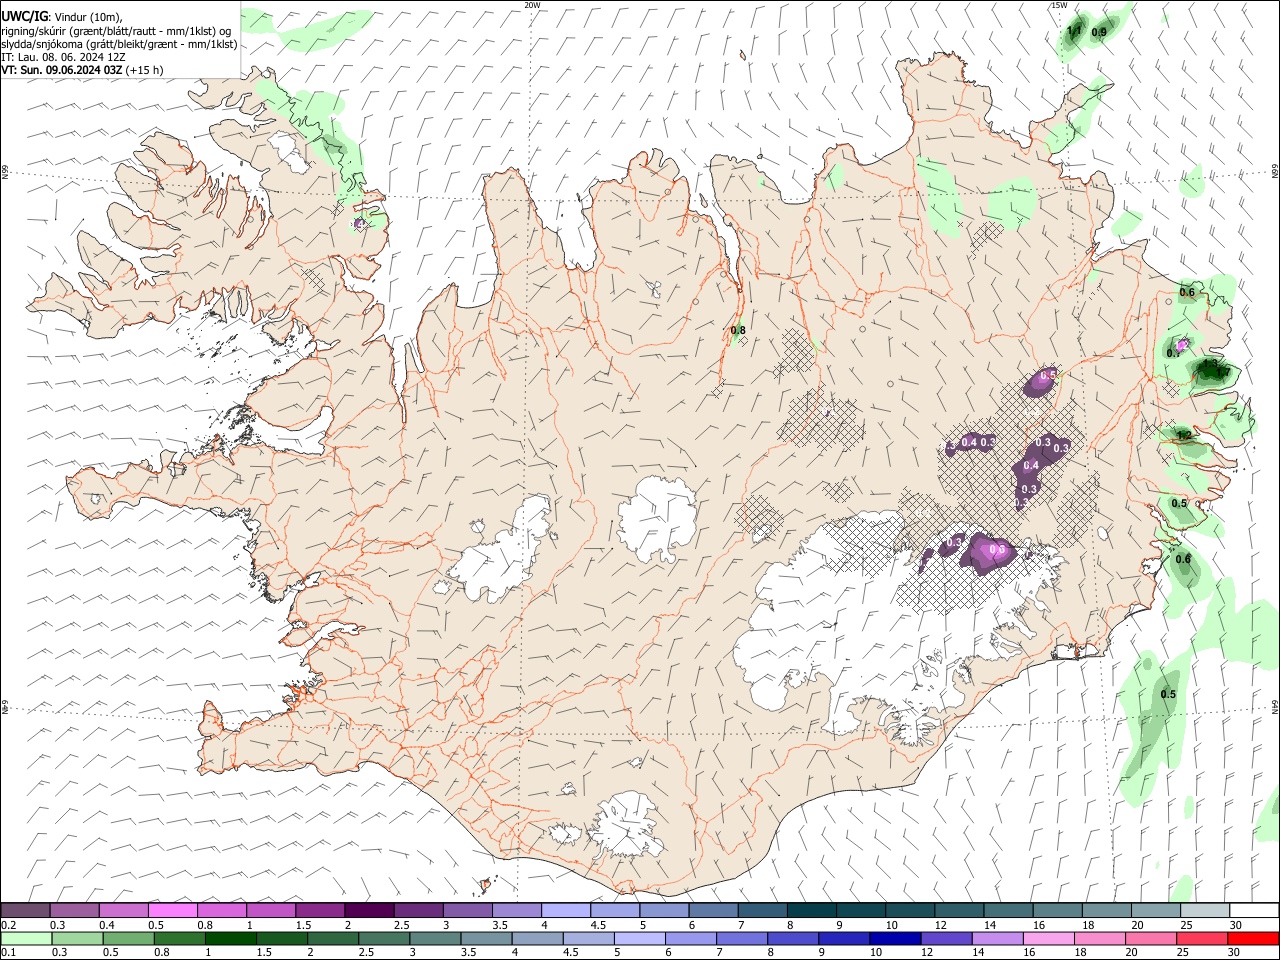Pick the dark teal 8–9 snow legend swatch
This screenshot has width=1280, height=960.
click(811, 911)
